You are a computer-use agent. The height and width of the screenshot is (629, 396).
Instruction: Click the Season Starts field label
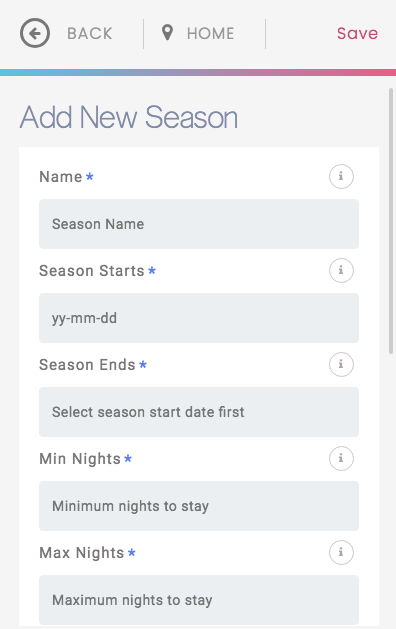[x=91, y=271]
